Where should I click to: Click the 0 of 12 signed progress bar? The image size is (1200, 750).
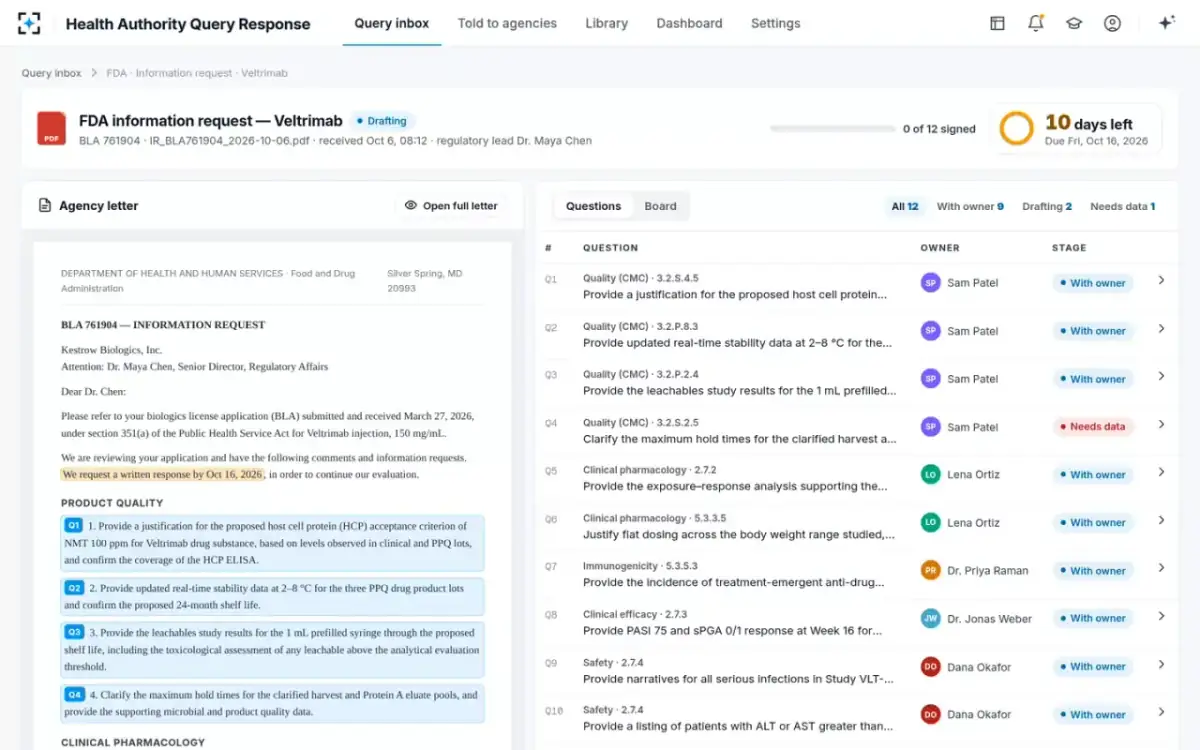tap(832, 129)
